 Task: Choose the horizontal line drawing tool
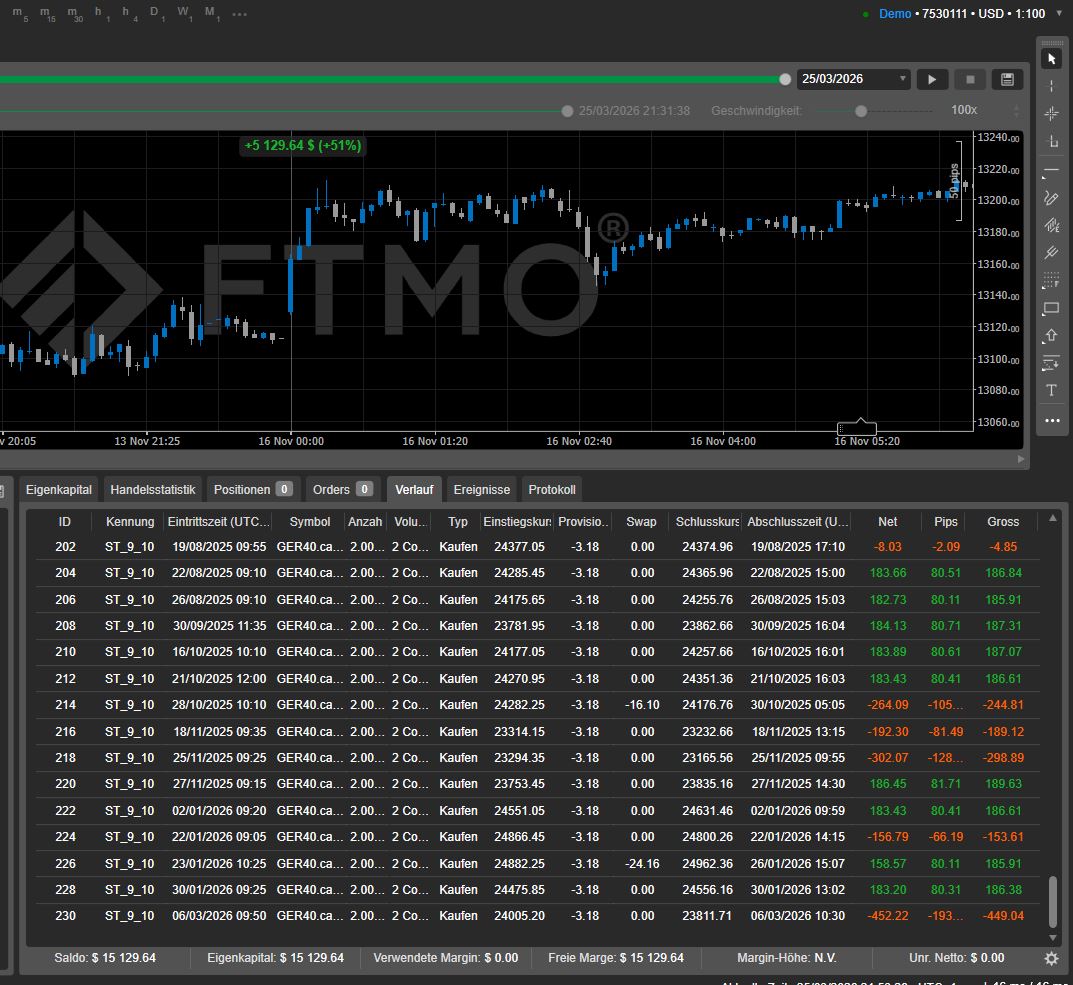pyautogui.click(x=1051, y=171)
